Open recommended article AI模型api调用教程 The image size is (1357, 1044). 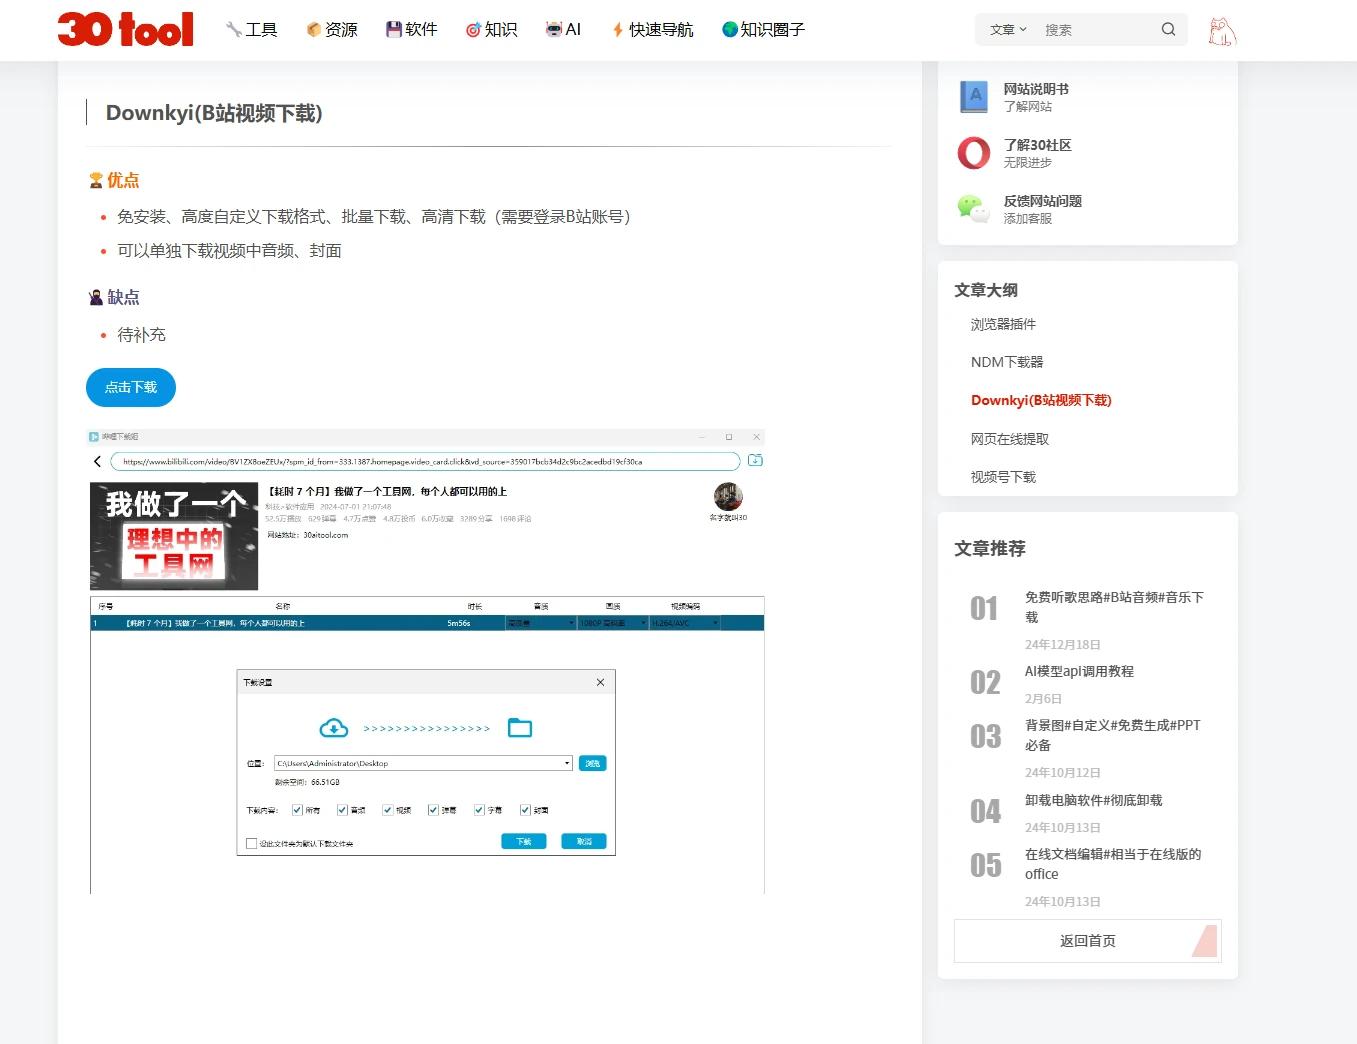click(x=1079, y=671)
